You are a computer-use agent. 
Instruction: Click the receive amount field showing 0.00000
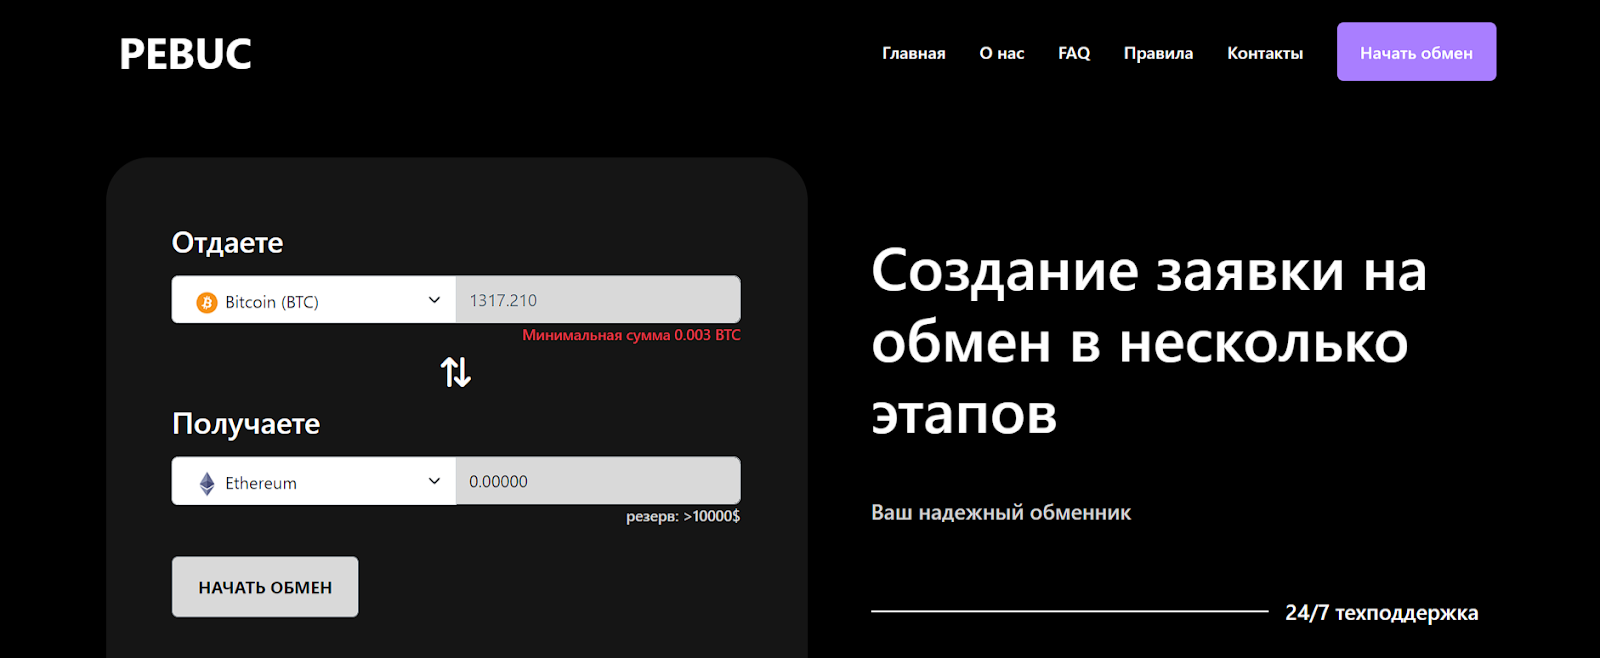pos(598,481)
